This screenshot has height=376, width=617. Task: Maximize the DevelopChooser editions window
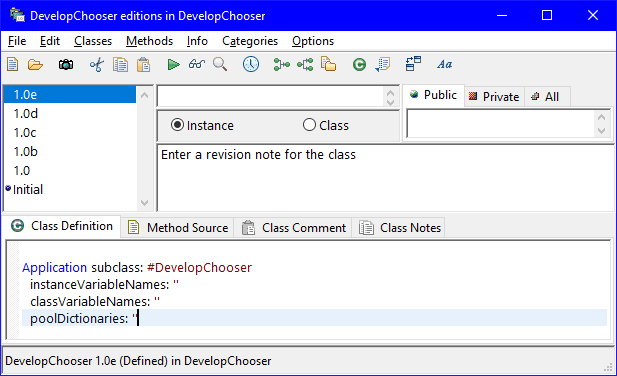pyautogui.click(x=547, y=15)
